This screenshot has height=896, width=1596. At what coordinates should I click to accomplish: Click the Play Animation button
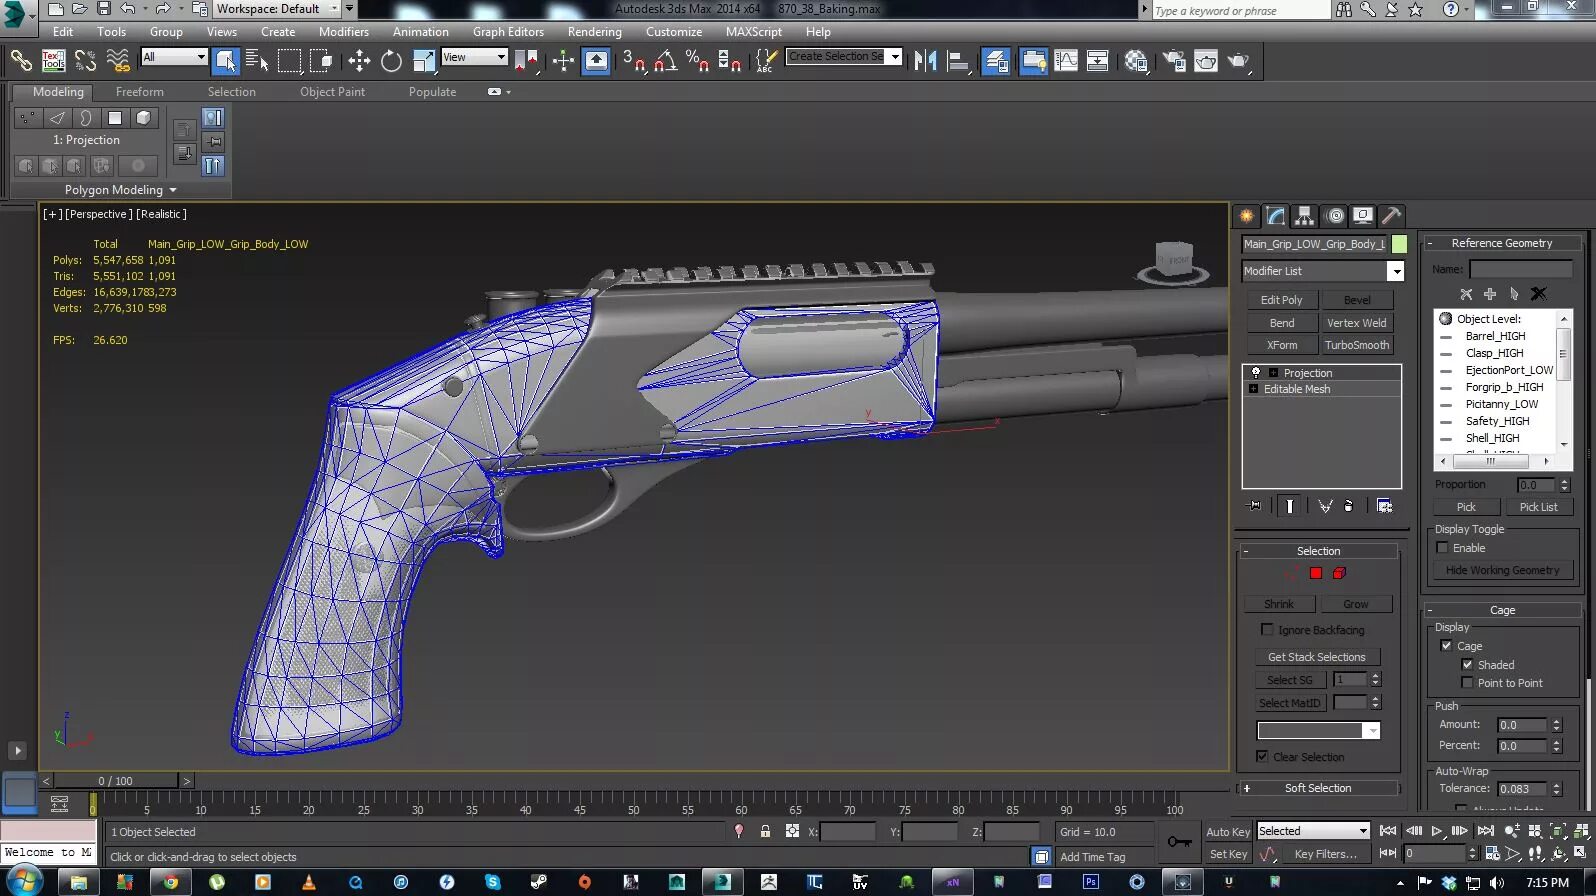[x=1437, y=831]
